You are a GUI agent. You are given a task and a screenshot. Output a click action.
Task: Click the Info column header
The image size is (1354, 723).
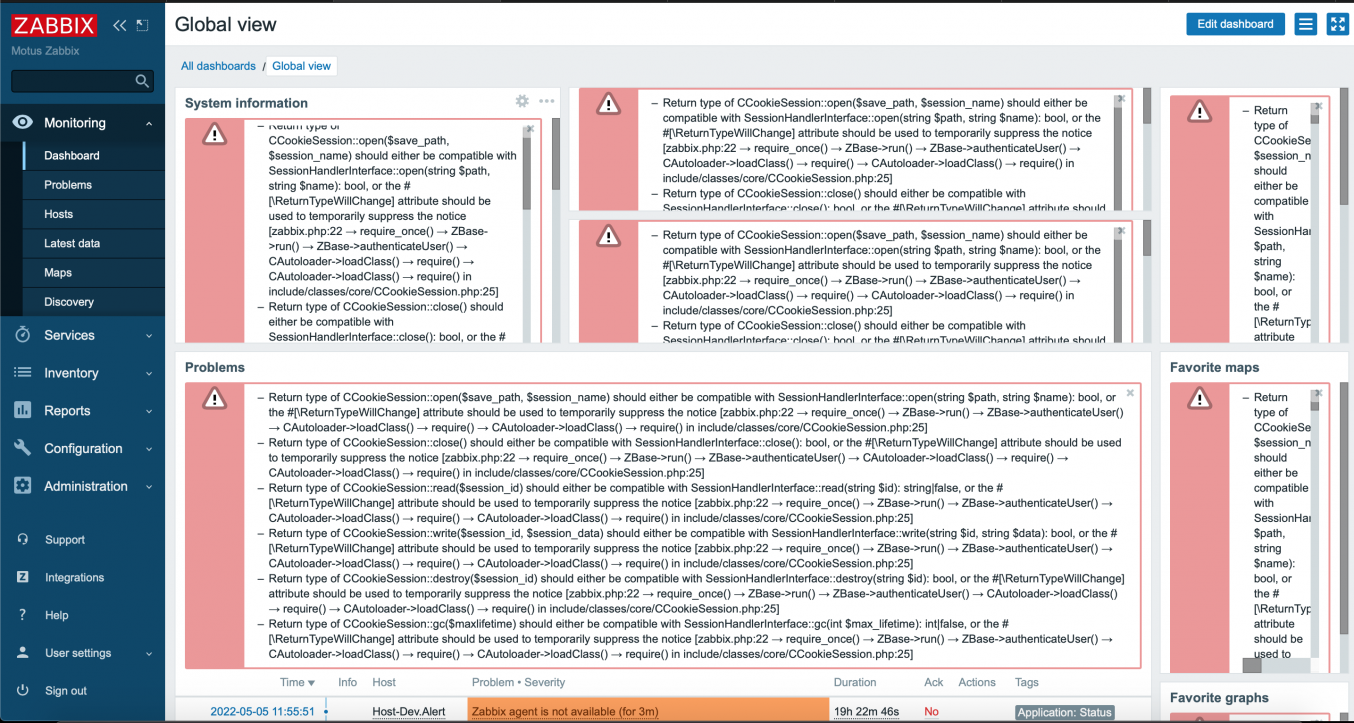(x=347, y=682)
